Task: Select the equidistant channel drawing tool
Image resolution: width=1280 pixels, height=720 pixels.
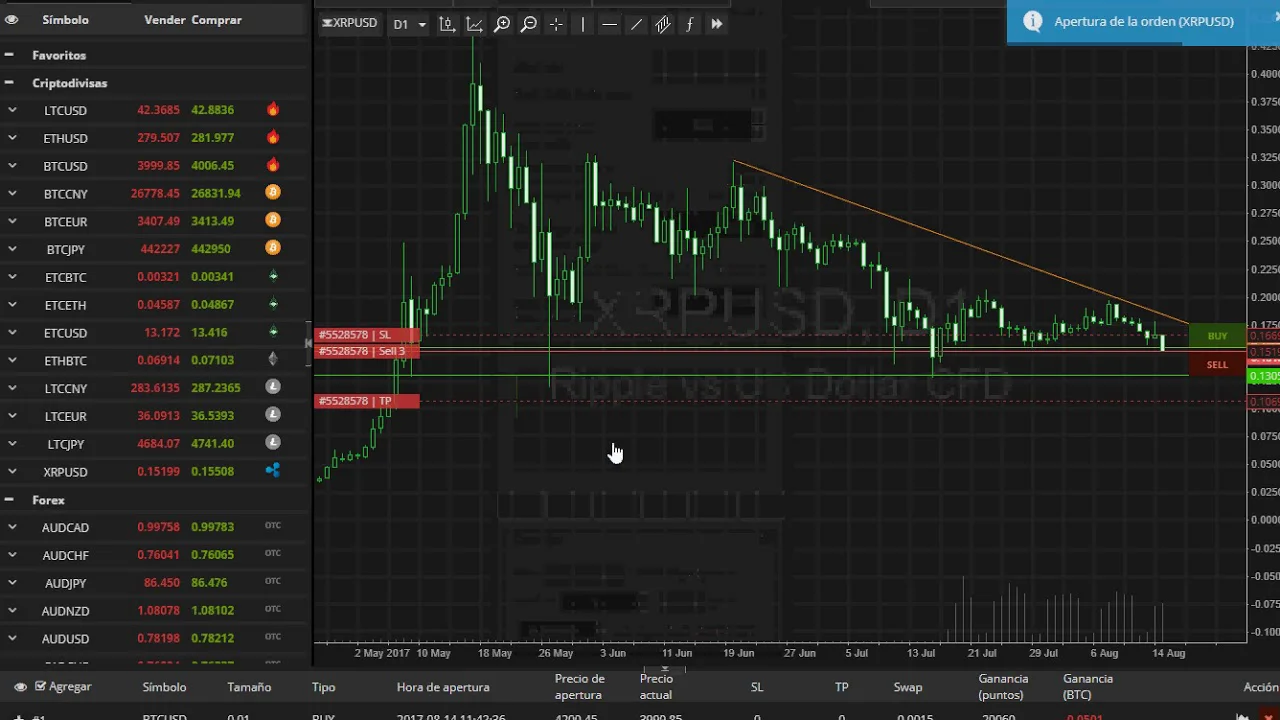Action: (x=663, y=24)
